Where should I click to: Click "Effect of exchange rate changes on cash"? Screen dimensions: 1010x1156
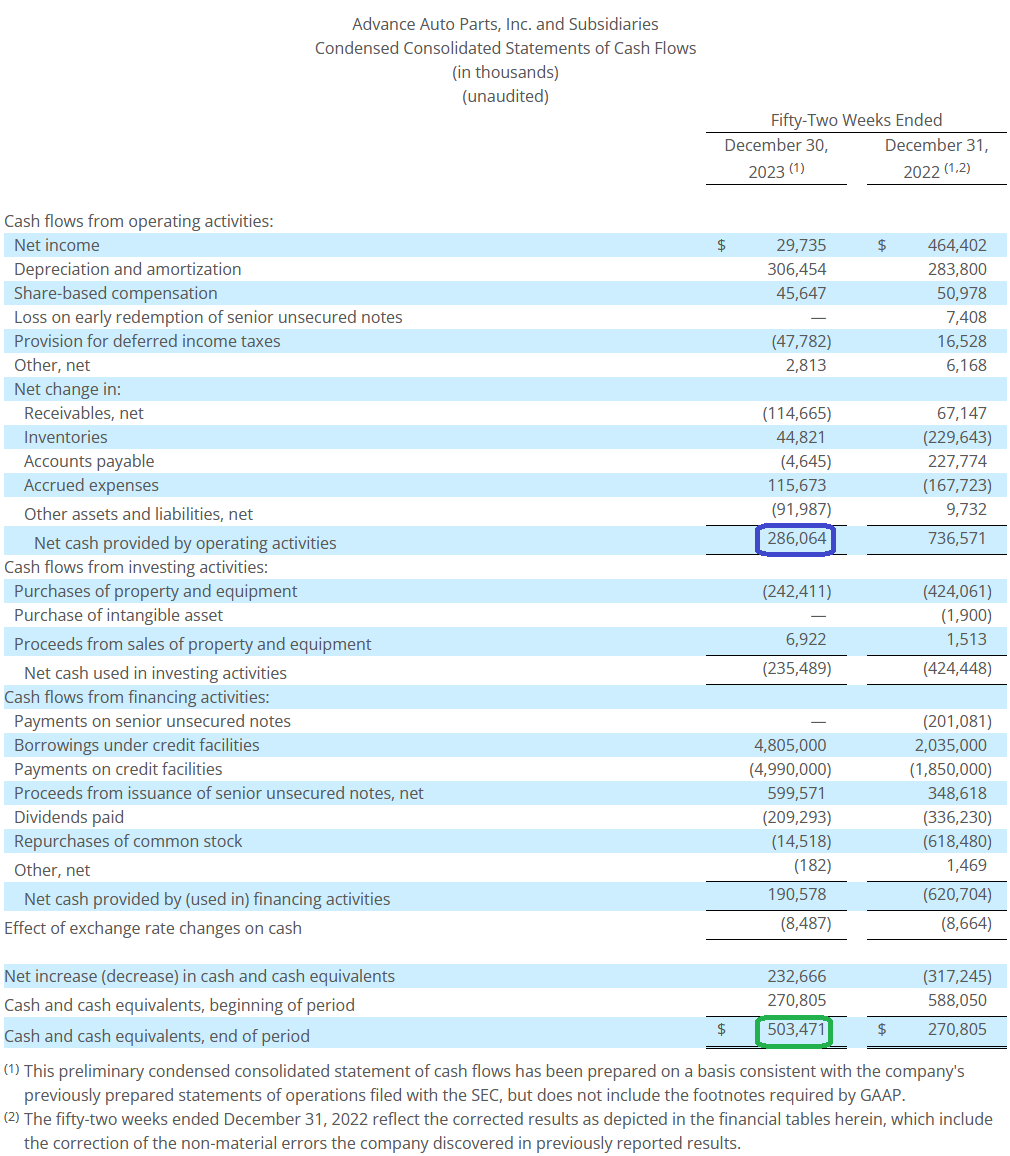153,928
